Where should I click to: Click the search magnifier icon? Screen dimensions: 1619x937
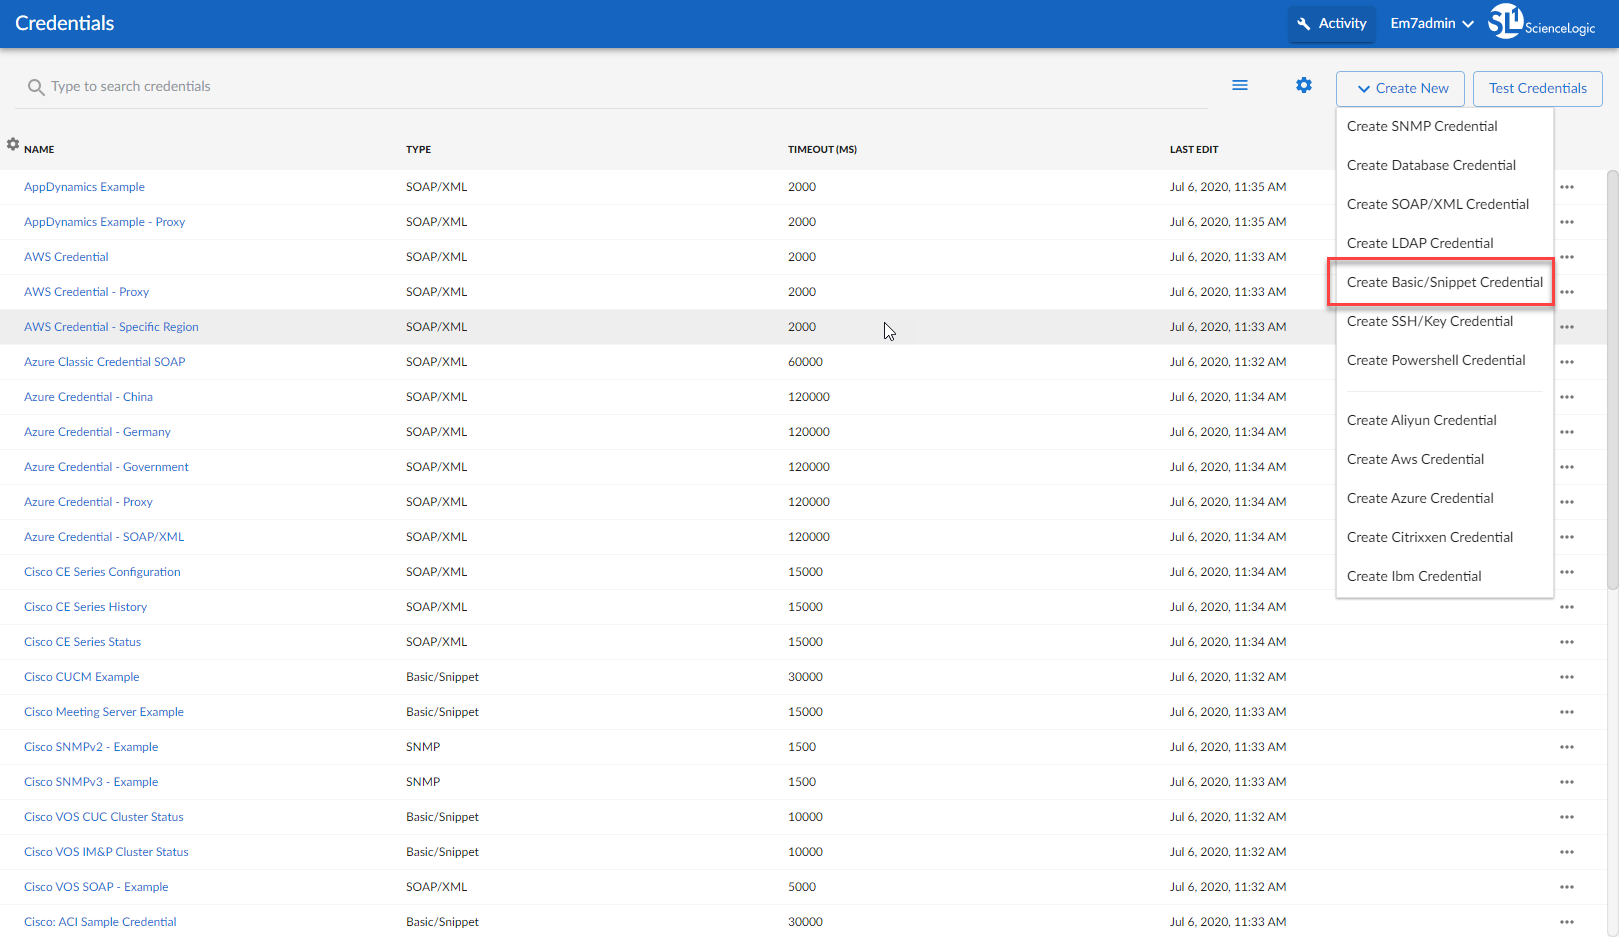pos(36,87)
